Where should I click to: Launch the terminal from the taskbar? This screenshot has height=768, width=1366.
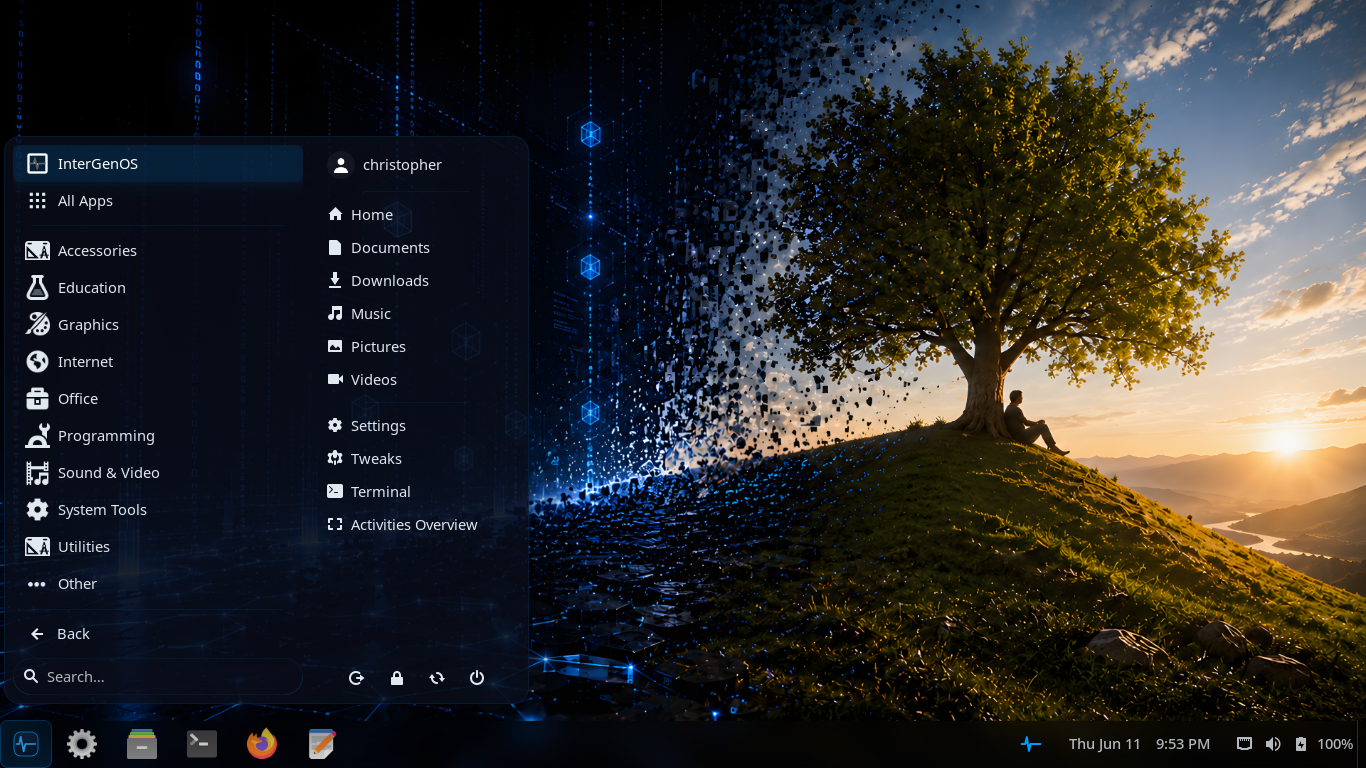pos(202,744)
